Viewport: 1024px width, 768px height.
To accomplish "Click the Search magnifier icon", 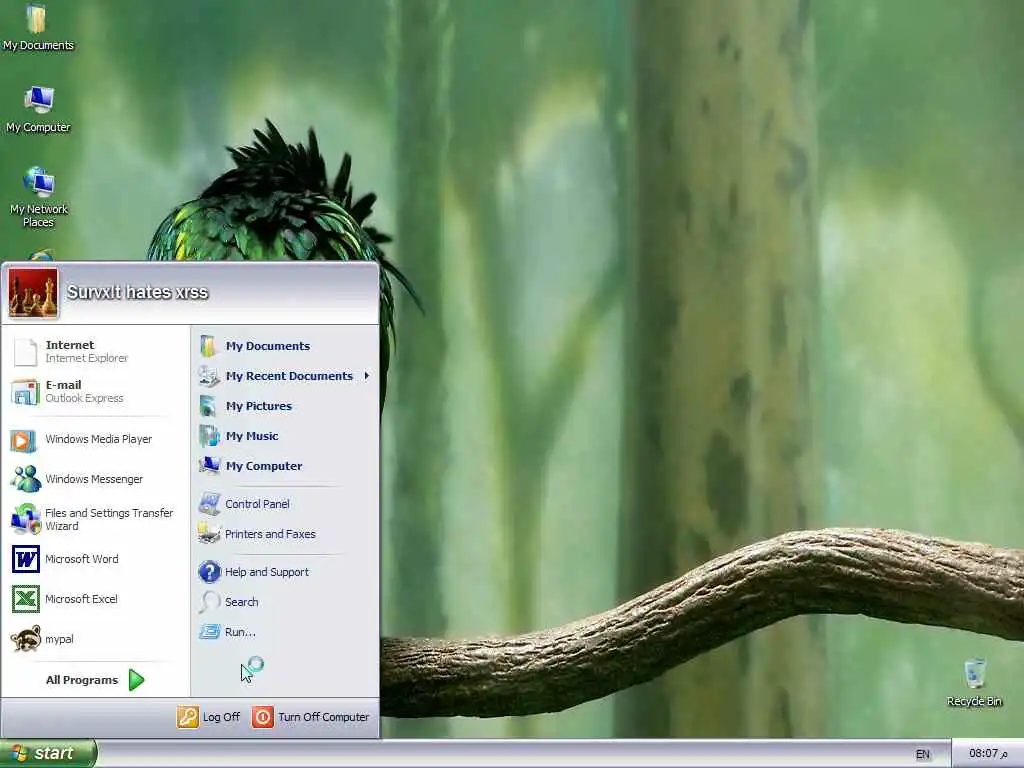I will (x=209, y=601).
